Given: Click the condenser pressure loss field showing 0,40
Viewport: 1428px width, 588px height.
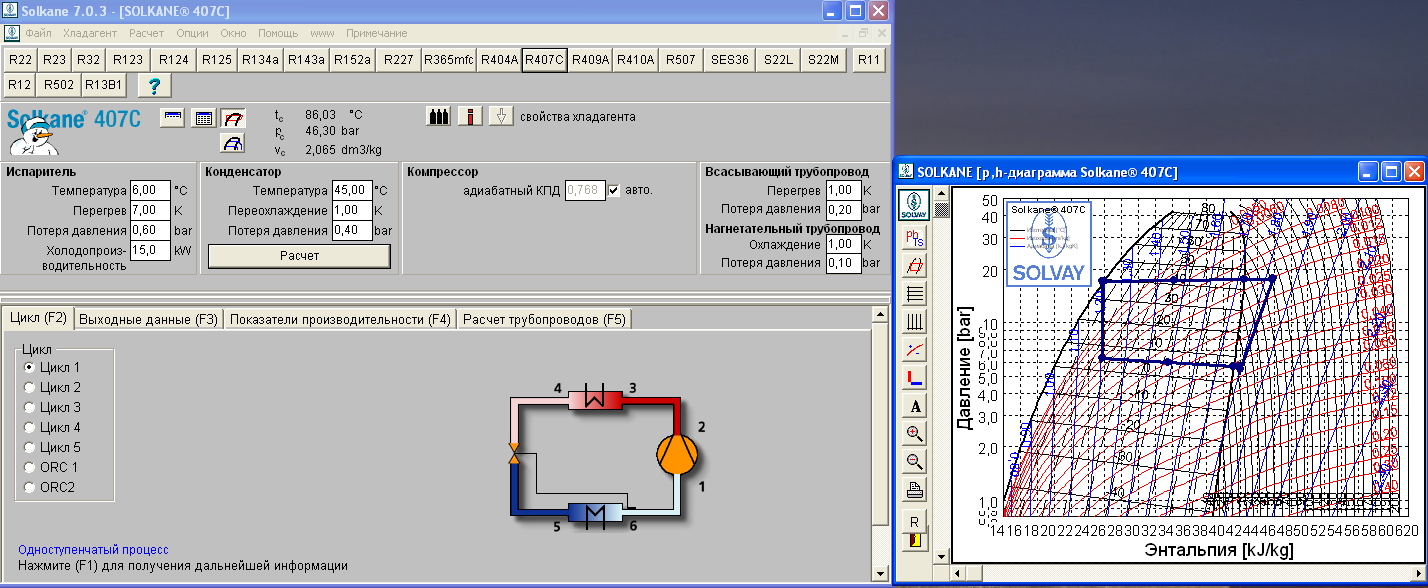Looking at the screenshot, I should [x=352, y=230].
